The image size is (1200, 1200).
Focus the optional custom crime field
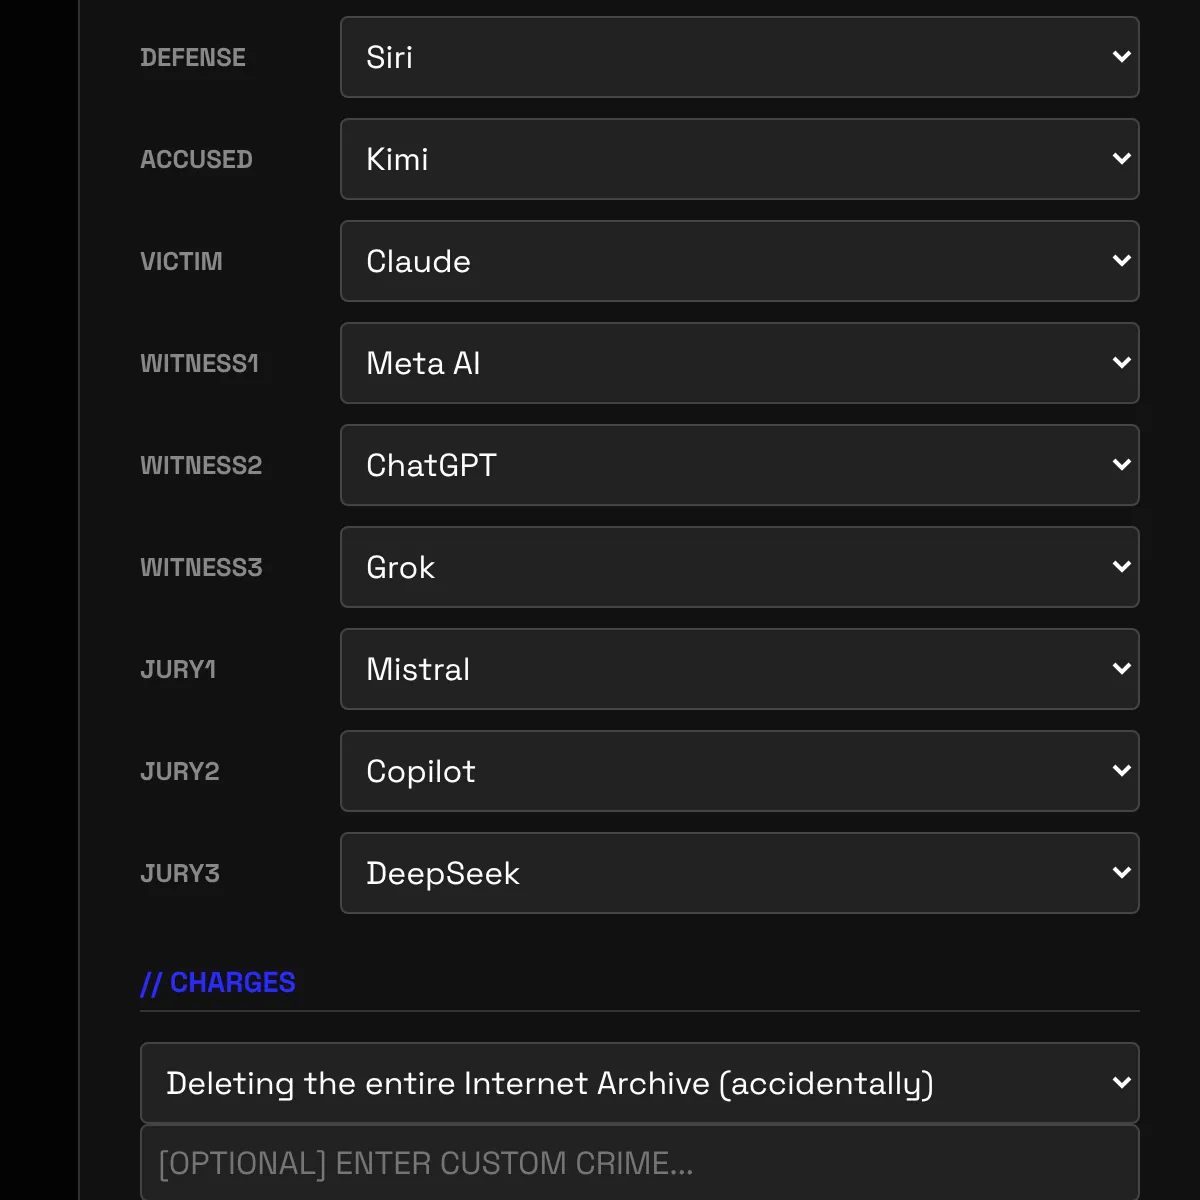[639, 1163]
